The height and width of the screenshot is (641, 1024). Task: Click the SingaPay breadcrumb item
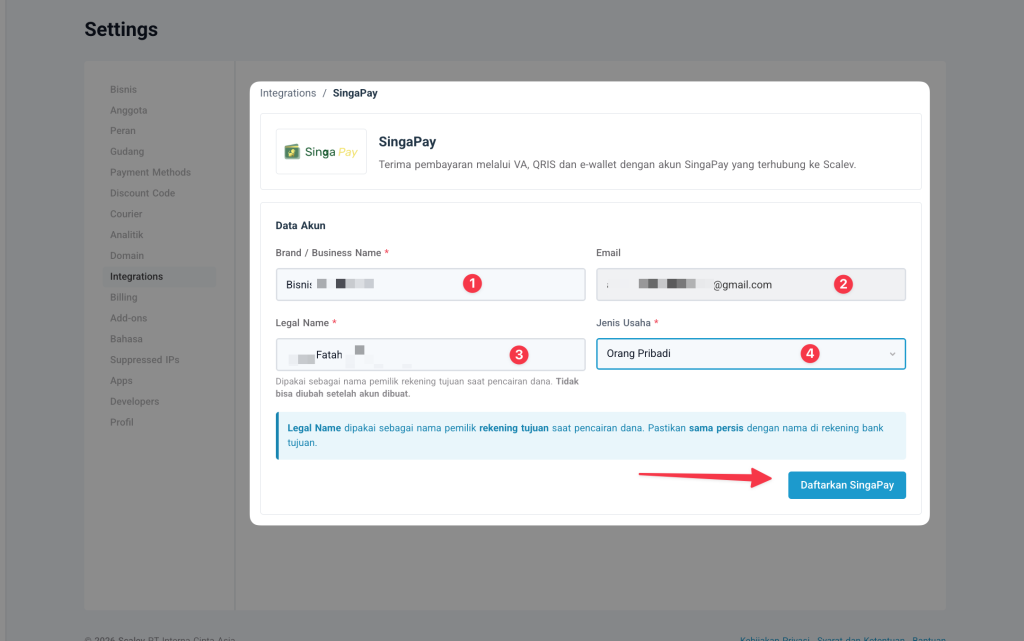coord(355,93)
